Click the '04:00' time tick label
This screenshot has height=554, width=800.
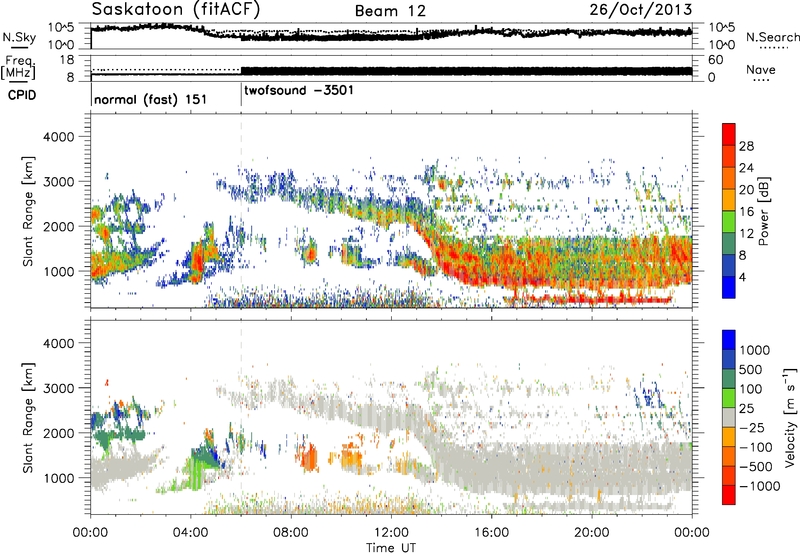click(190, 533)
